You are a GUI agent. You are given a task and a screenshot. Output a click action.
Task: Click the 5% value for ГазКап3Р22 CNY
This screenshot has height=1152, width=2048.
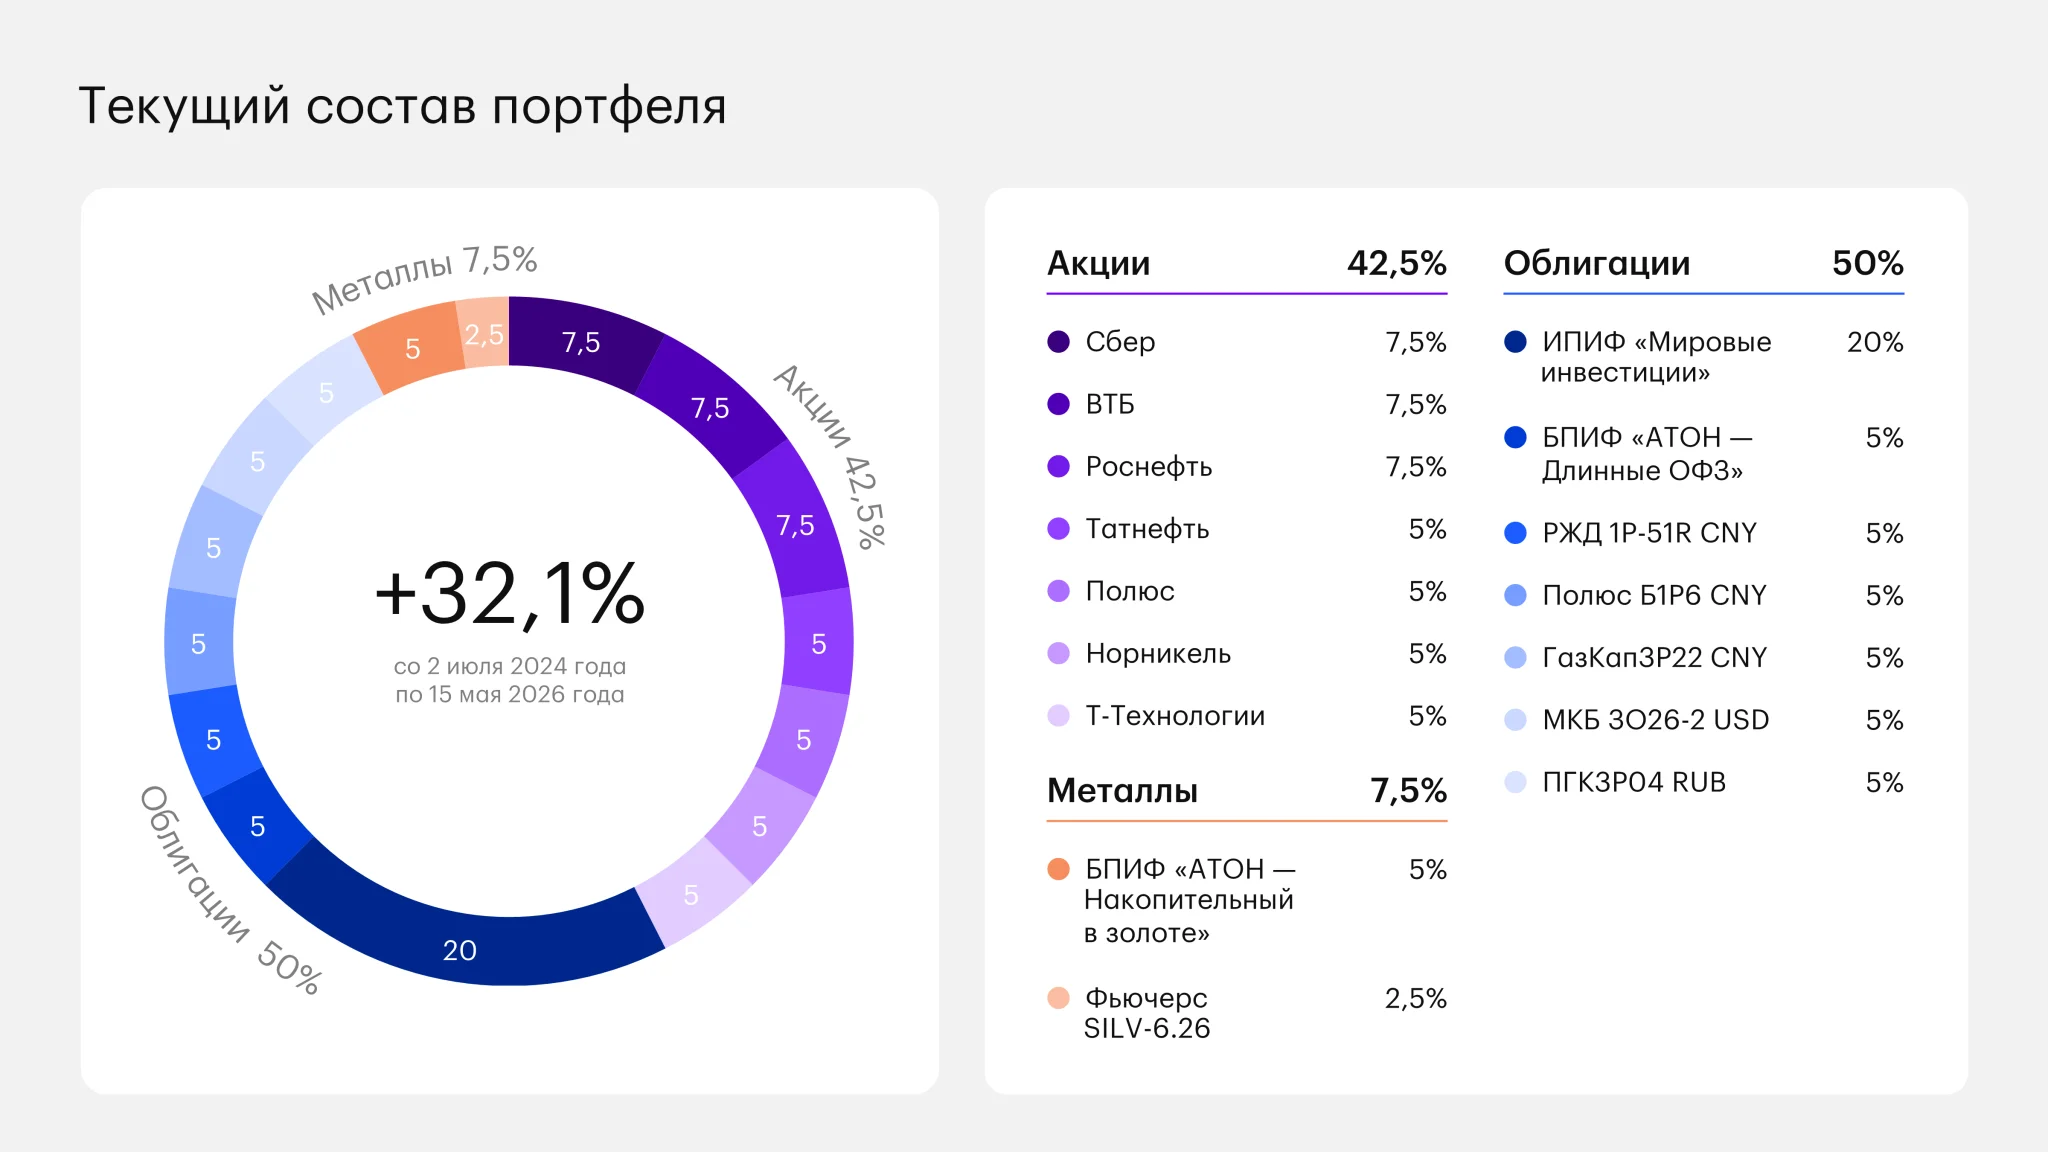[x=1885, y=657]
